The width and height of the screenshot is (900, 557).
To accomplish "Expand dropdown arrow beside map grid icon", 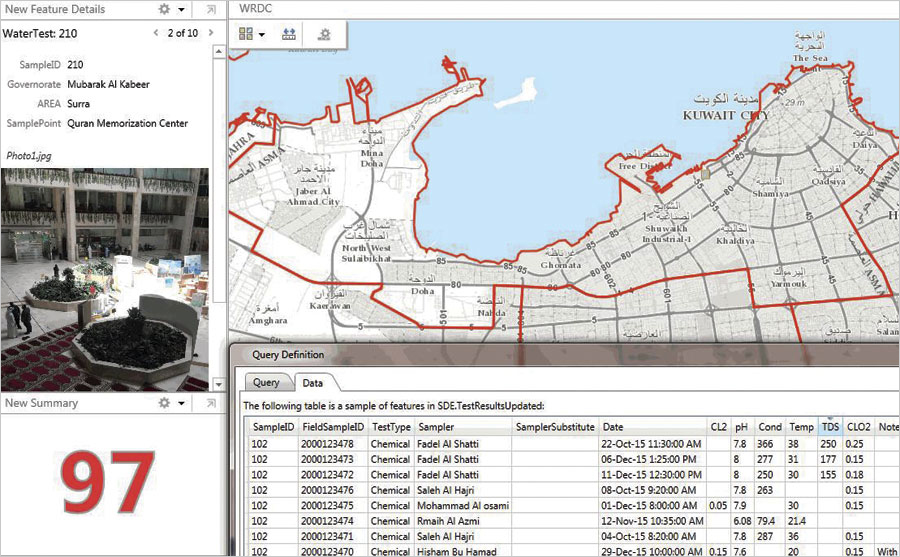I will click(262, 34).
